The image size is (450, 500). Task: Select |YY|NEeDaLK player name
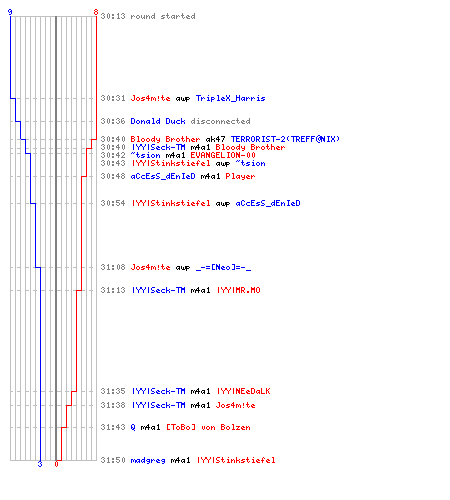coord(243,391)
